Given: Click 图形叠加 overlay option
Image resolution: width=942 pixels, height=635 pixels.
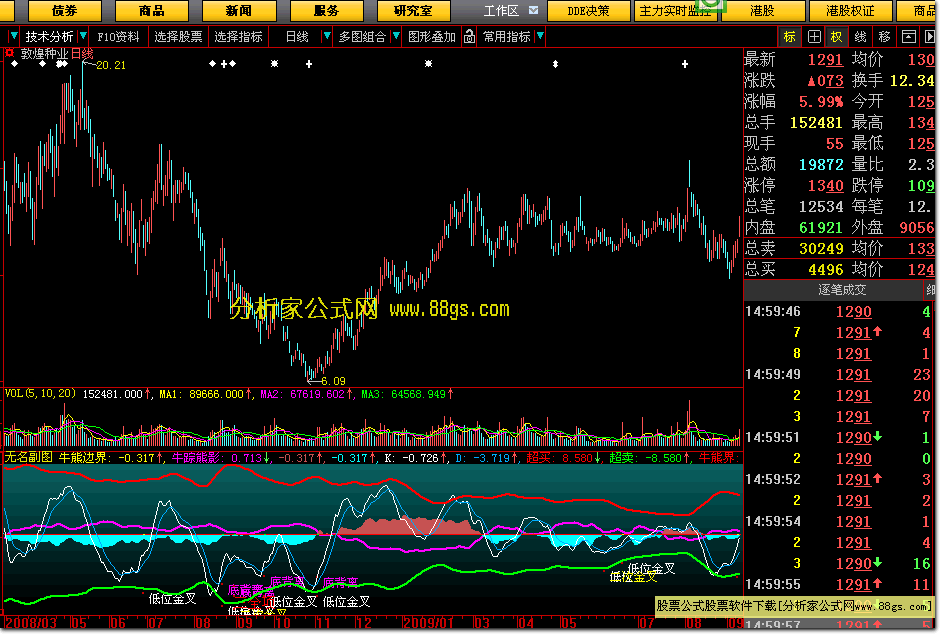Looking at the screenshot, I should point(431,37).
